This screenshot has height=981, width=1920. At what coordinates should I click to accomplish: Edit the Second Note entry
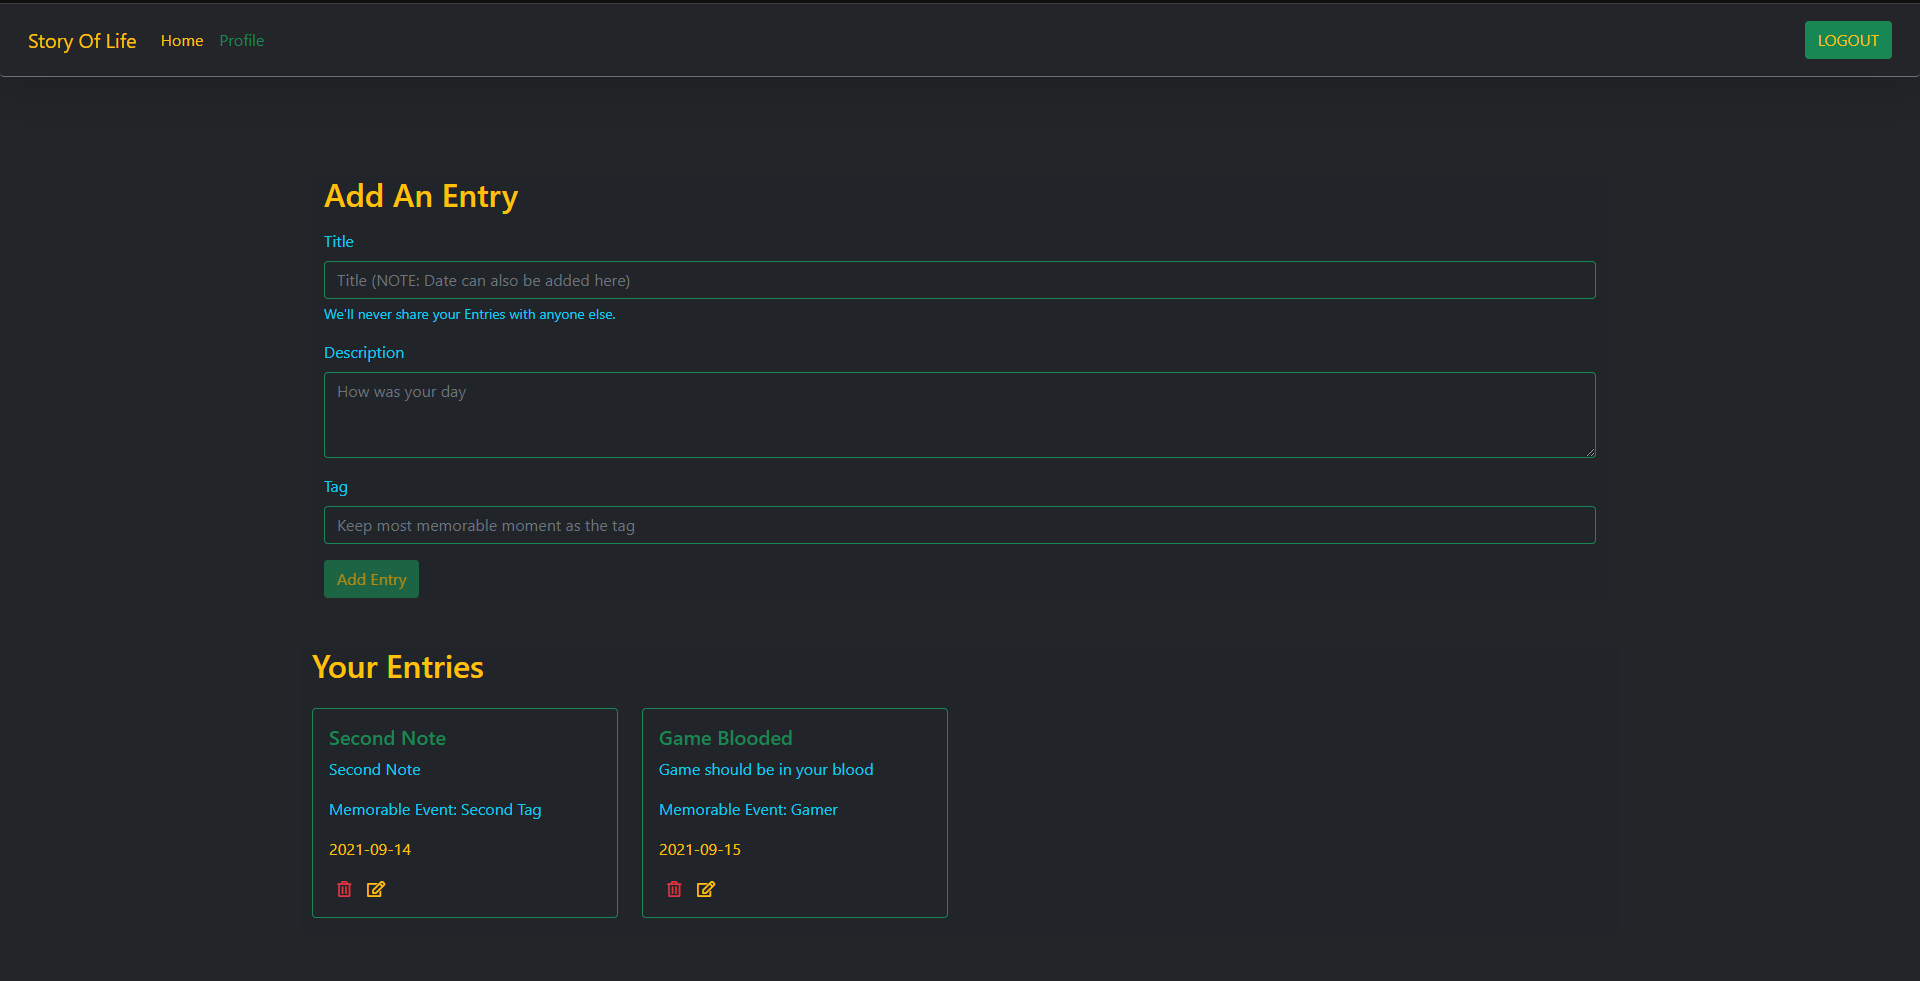[376, 889]
